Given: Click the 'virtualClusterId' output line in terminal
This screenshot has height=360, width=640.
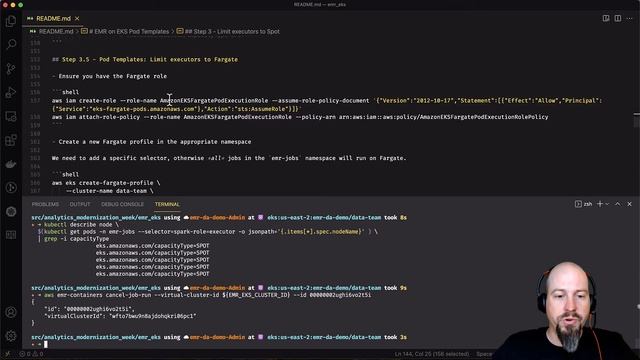Looking at the screenshot, I should point(120,316).
